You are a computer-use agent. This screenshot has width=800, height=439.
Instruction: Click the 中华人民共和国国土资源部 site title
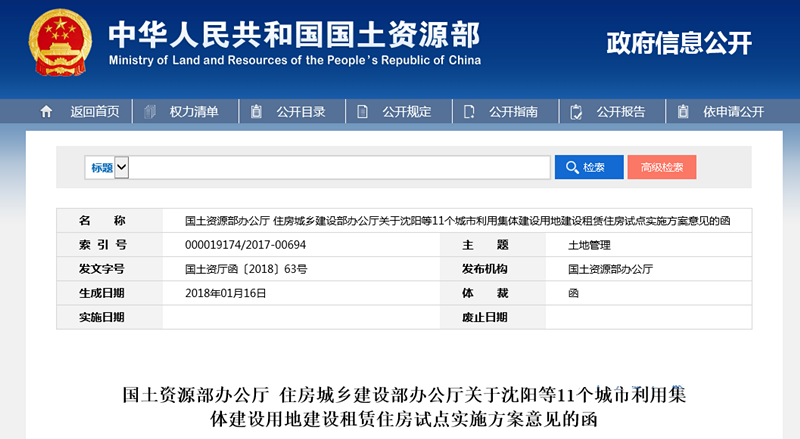pos(294,34)
